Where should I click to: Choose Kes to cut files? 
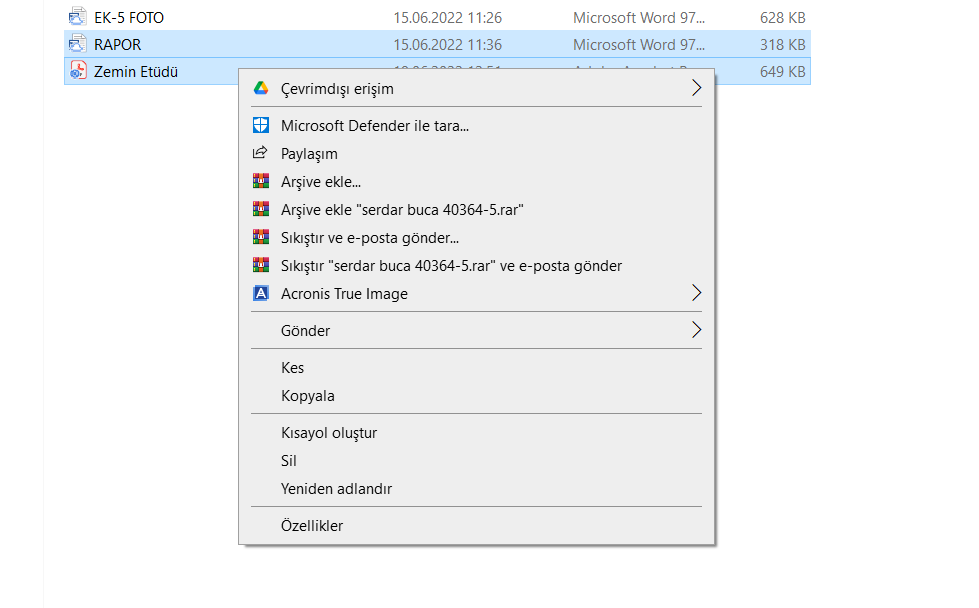click(476, 368)
